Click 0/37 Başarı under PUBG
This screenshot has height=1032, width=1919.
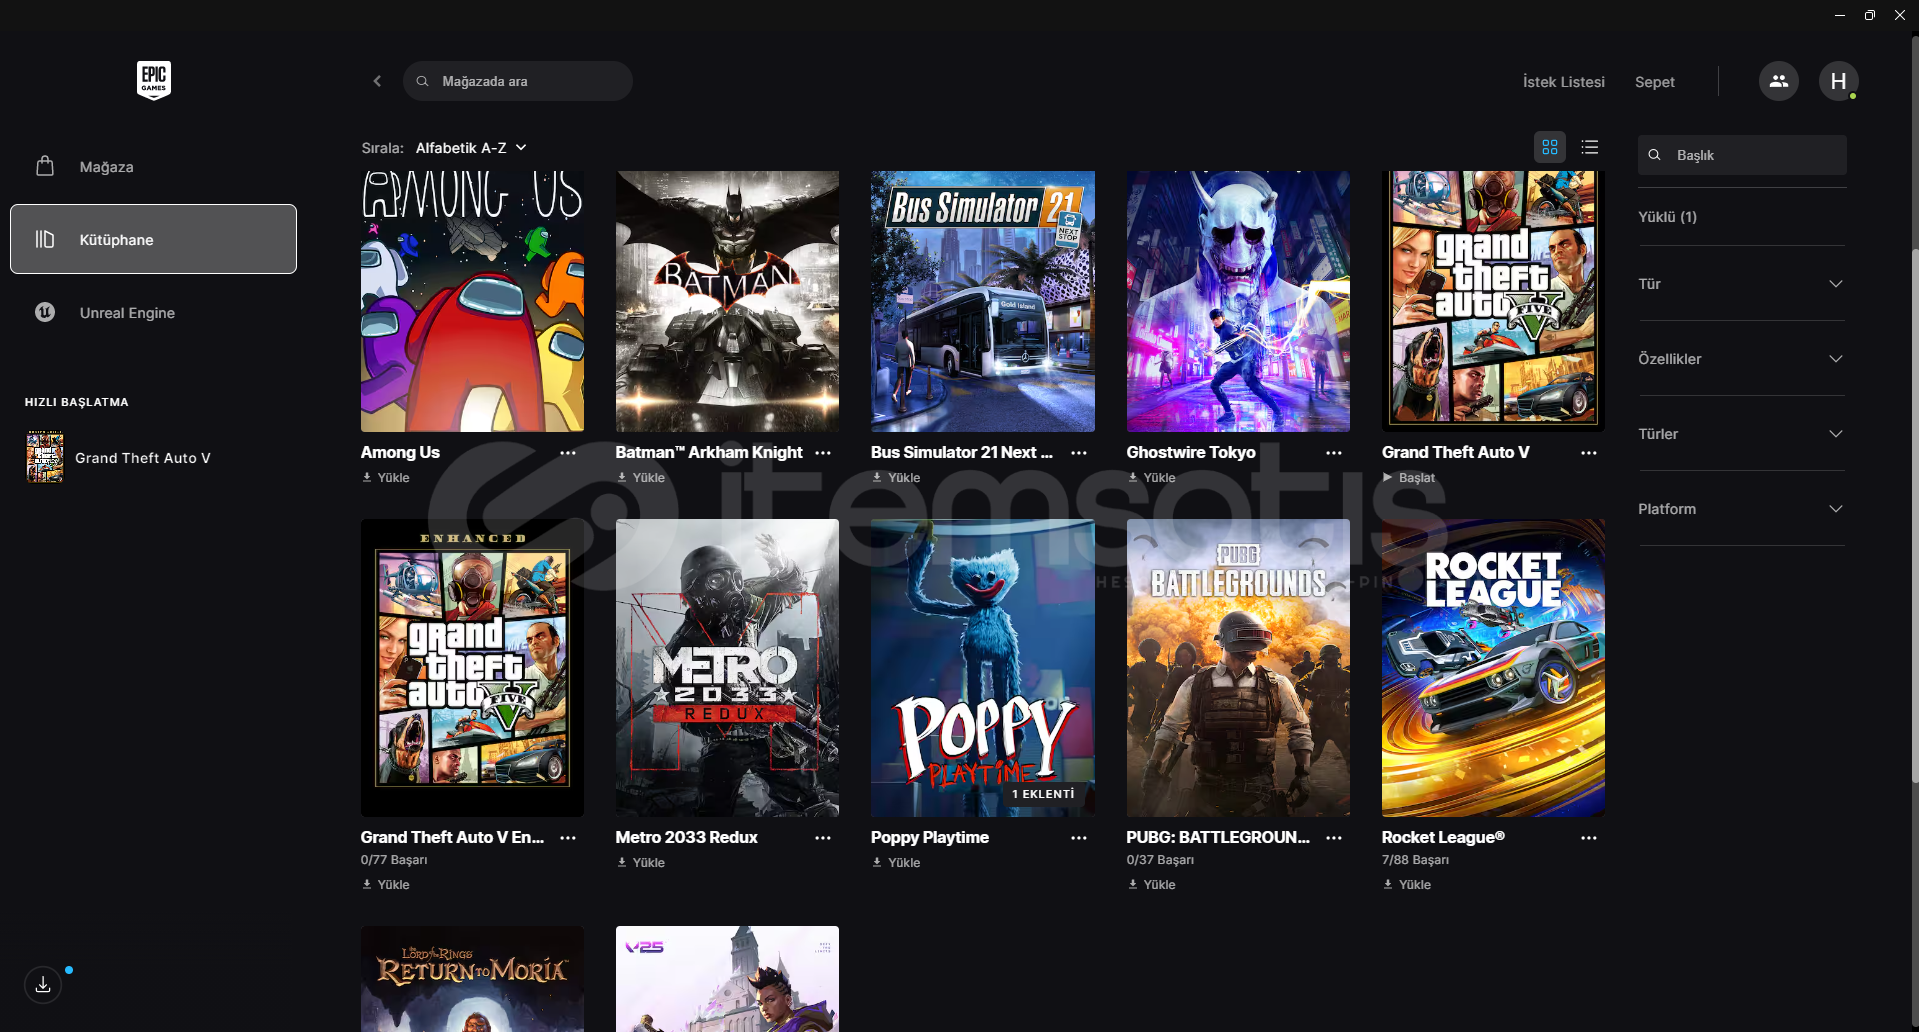point(1160,860)
